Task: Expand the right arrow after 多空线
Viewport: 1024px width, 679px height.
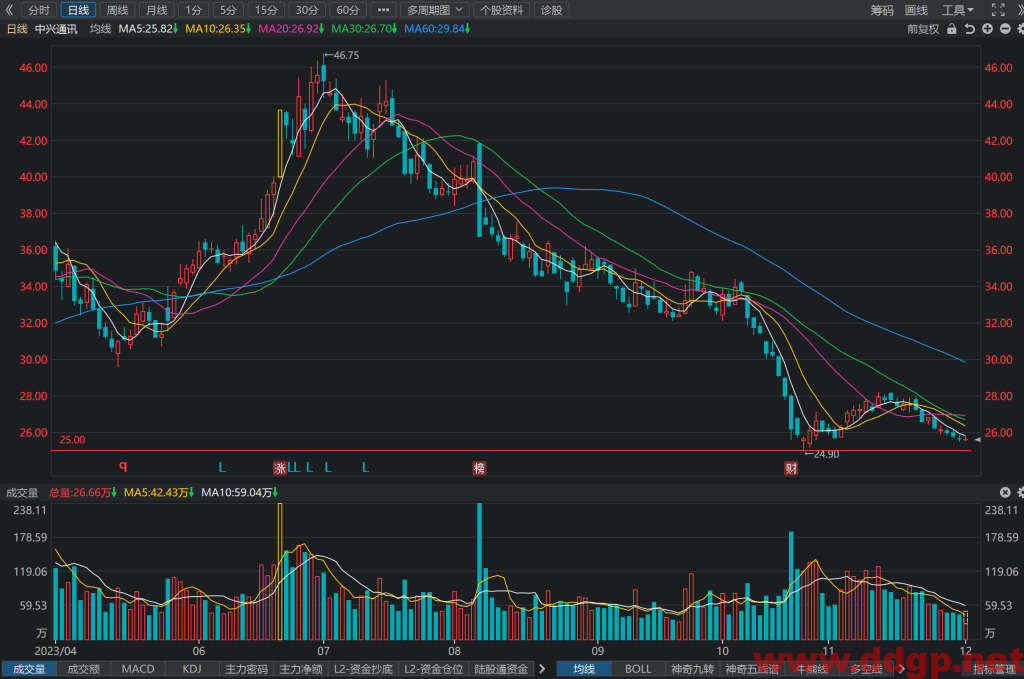Action: [901, 669]
